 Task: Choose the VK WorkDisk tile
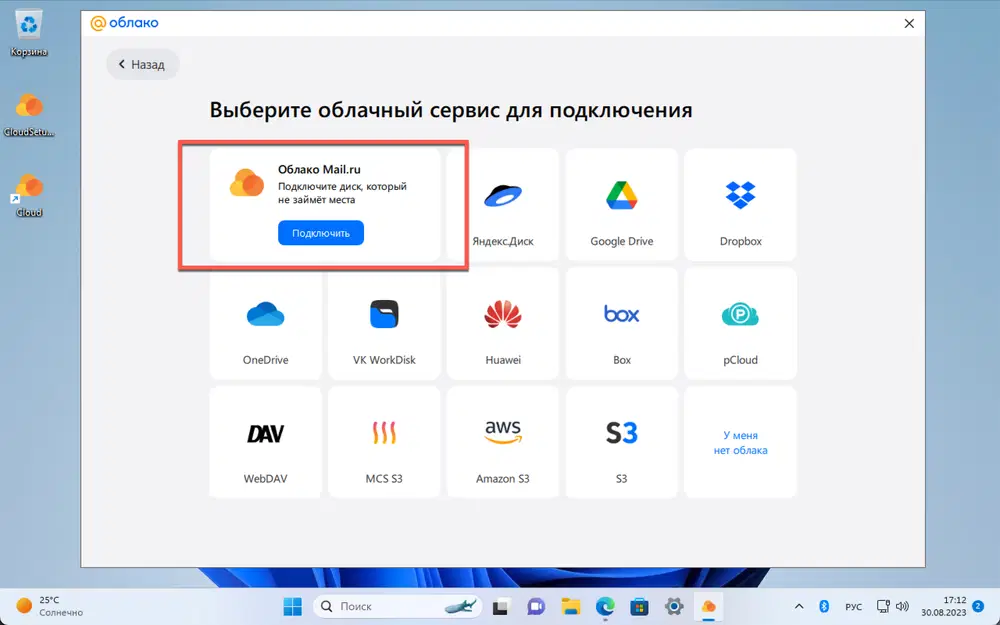tap(384, 323)
